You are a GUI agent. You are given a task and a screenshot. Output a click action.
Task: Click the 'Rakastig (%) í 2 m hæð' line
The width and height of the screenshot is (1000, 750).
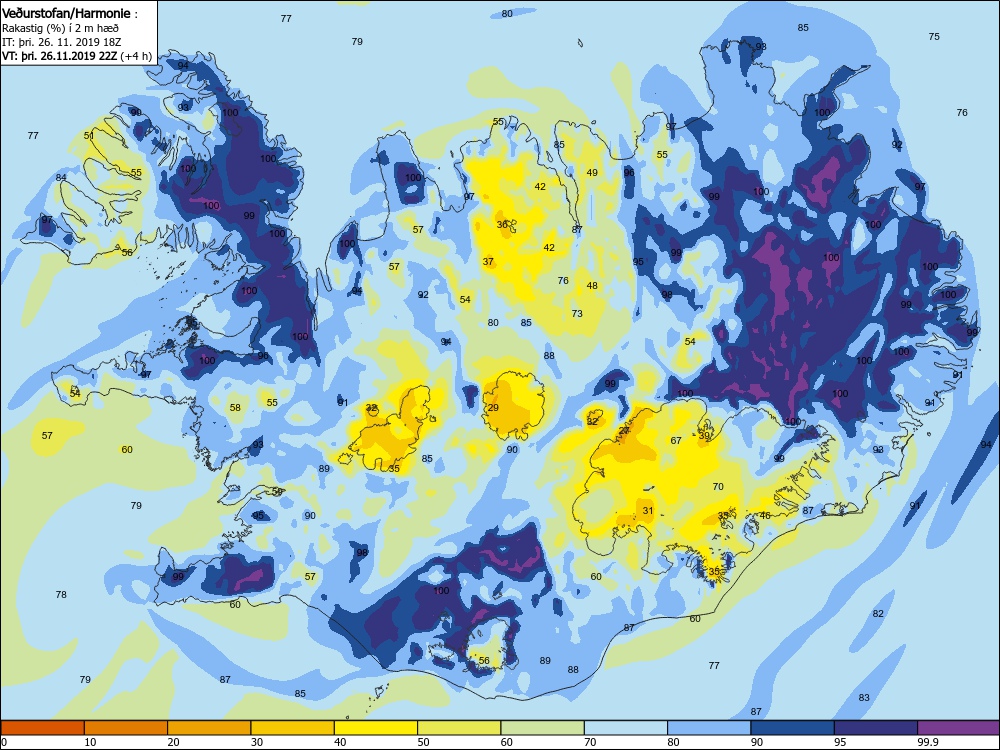coord(61,28)
